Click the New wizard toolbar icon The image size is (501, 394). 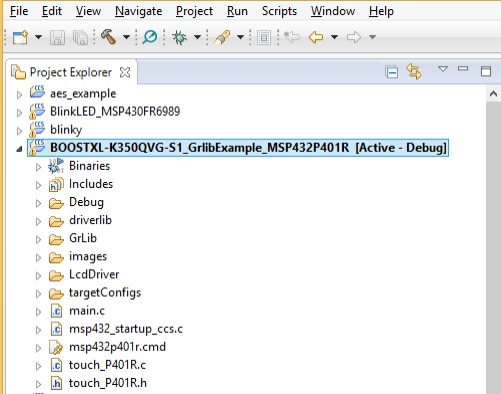(21, 37)
